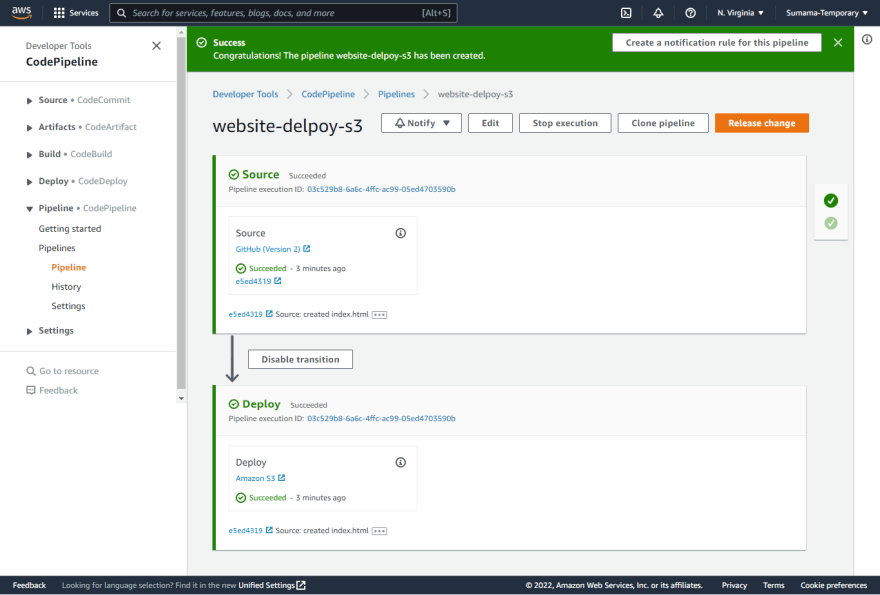880x595 pixels.
Task: Expand Deploy CodeDeploy section
Action: click(29, 182)
